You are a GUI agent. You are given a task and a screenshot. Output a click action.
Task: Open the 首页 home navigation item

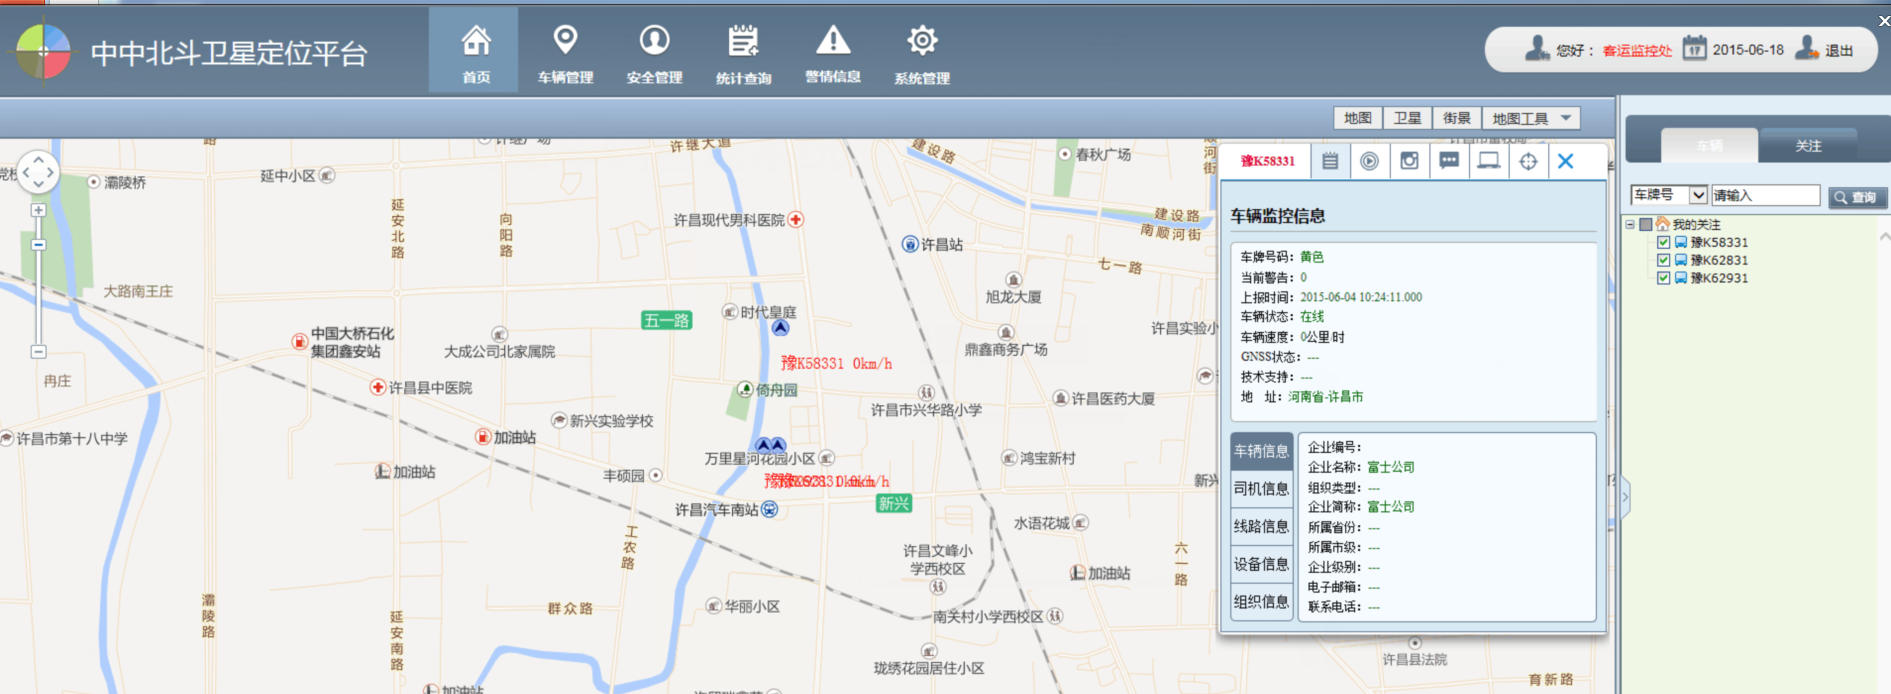(x=474, y=52)
